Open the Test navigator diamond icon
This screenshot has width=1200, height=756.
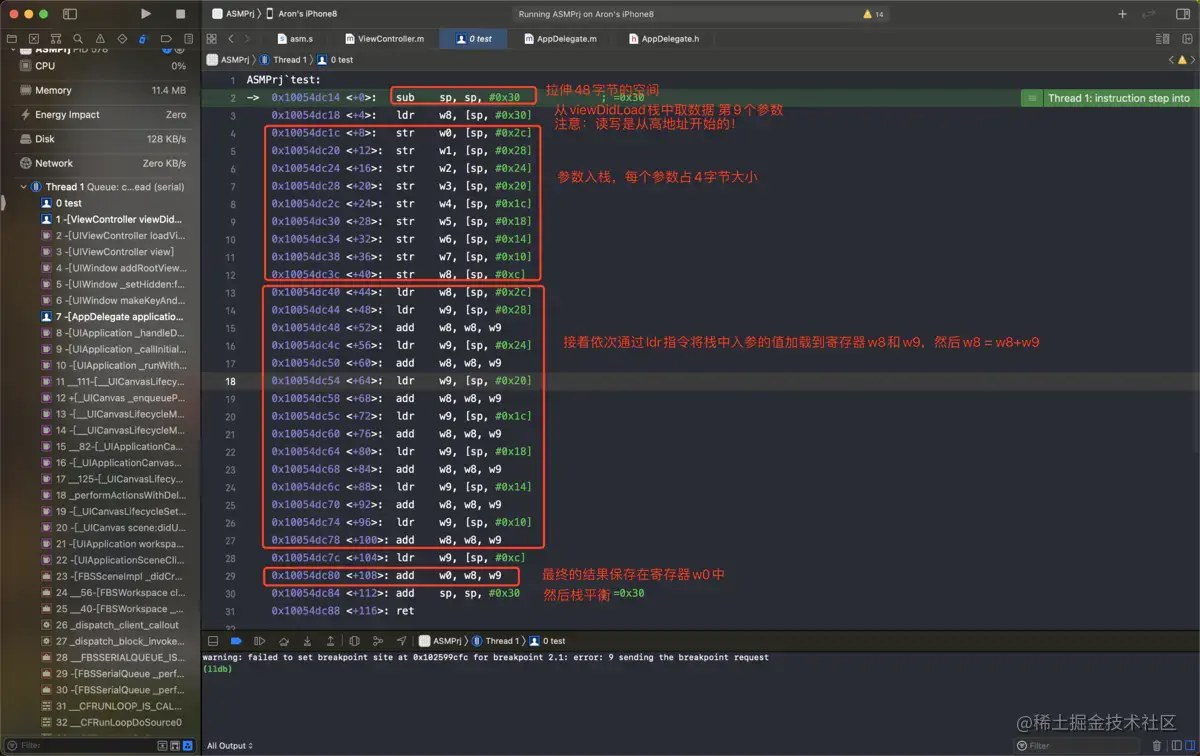[122, 39]
